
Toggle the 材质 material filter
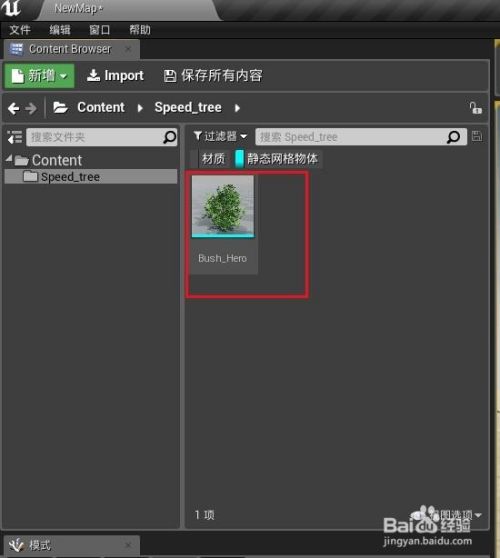pyautogui.click(x=210, y=159)
